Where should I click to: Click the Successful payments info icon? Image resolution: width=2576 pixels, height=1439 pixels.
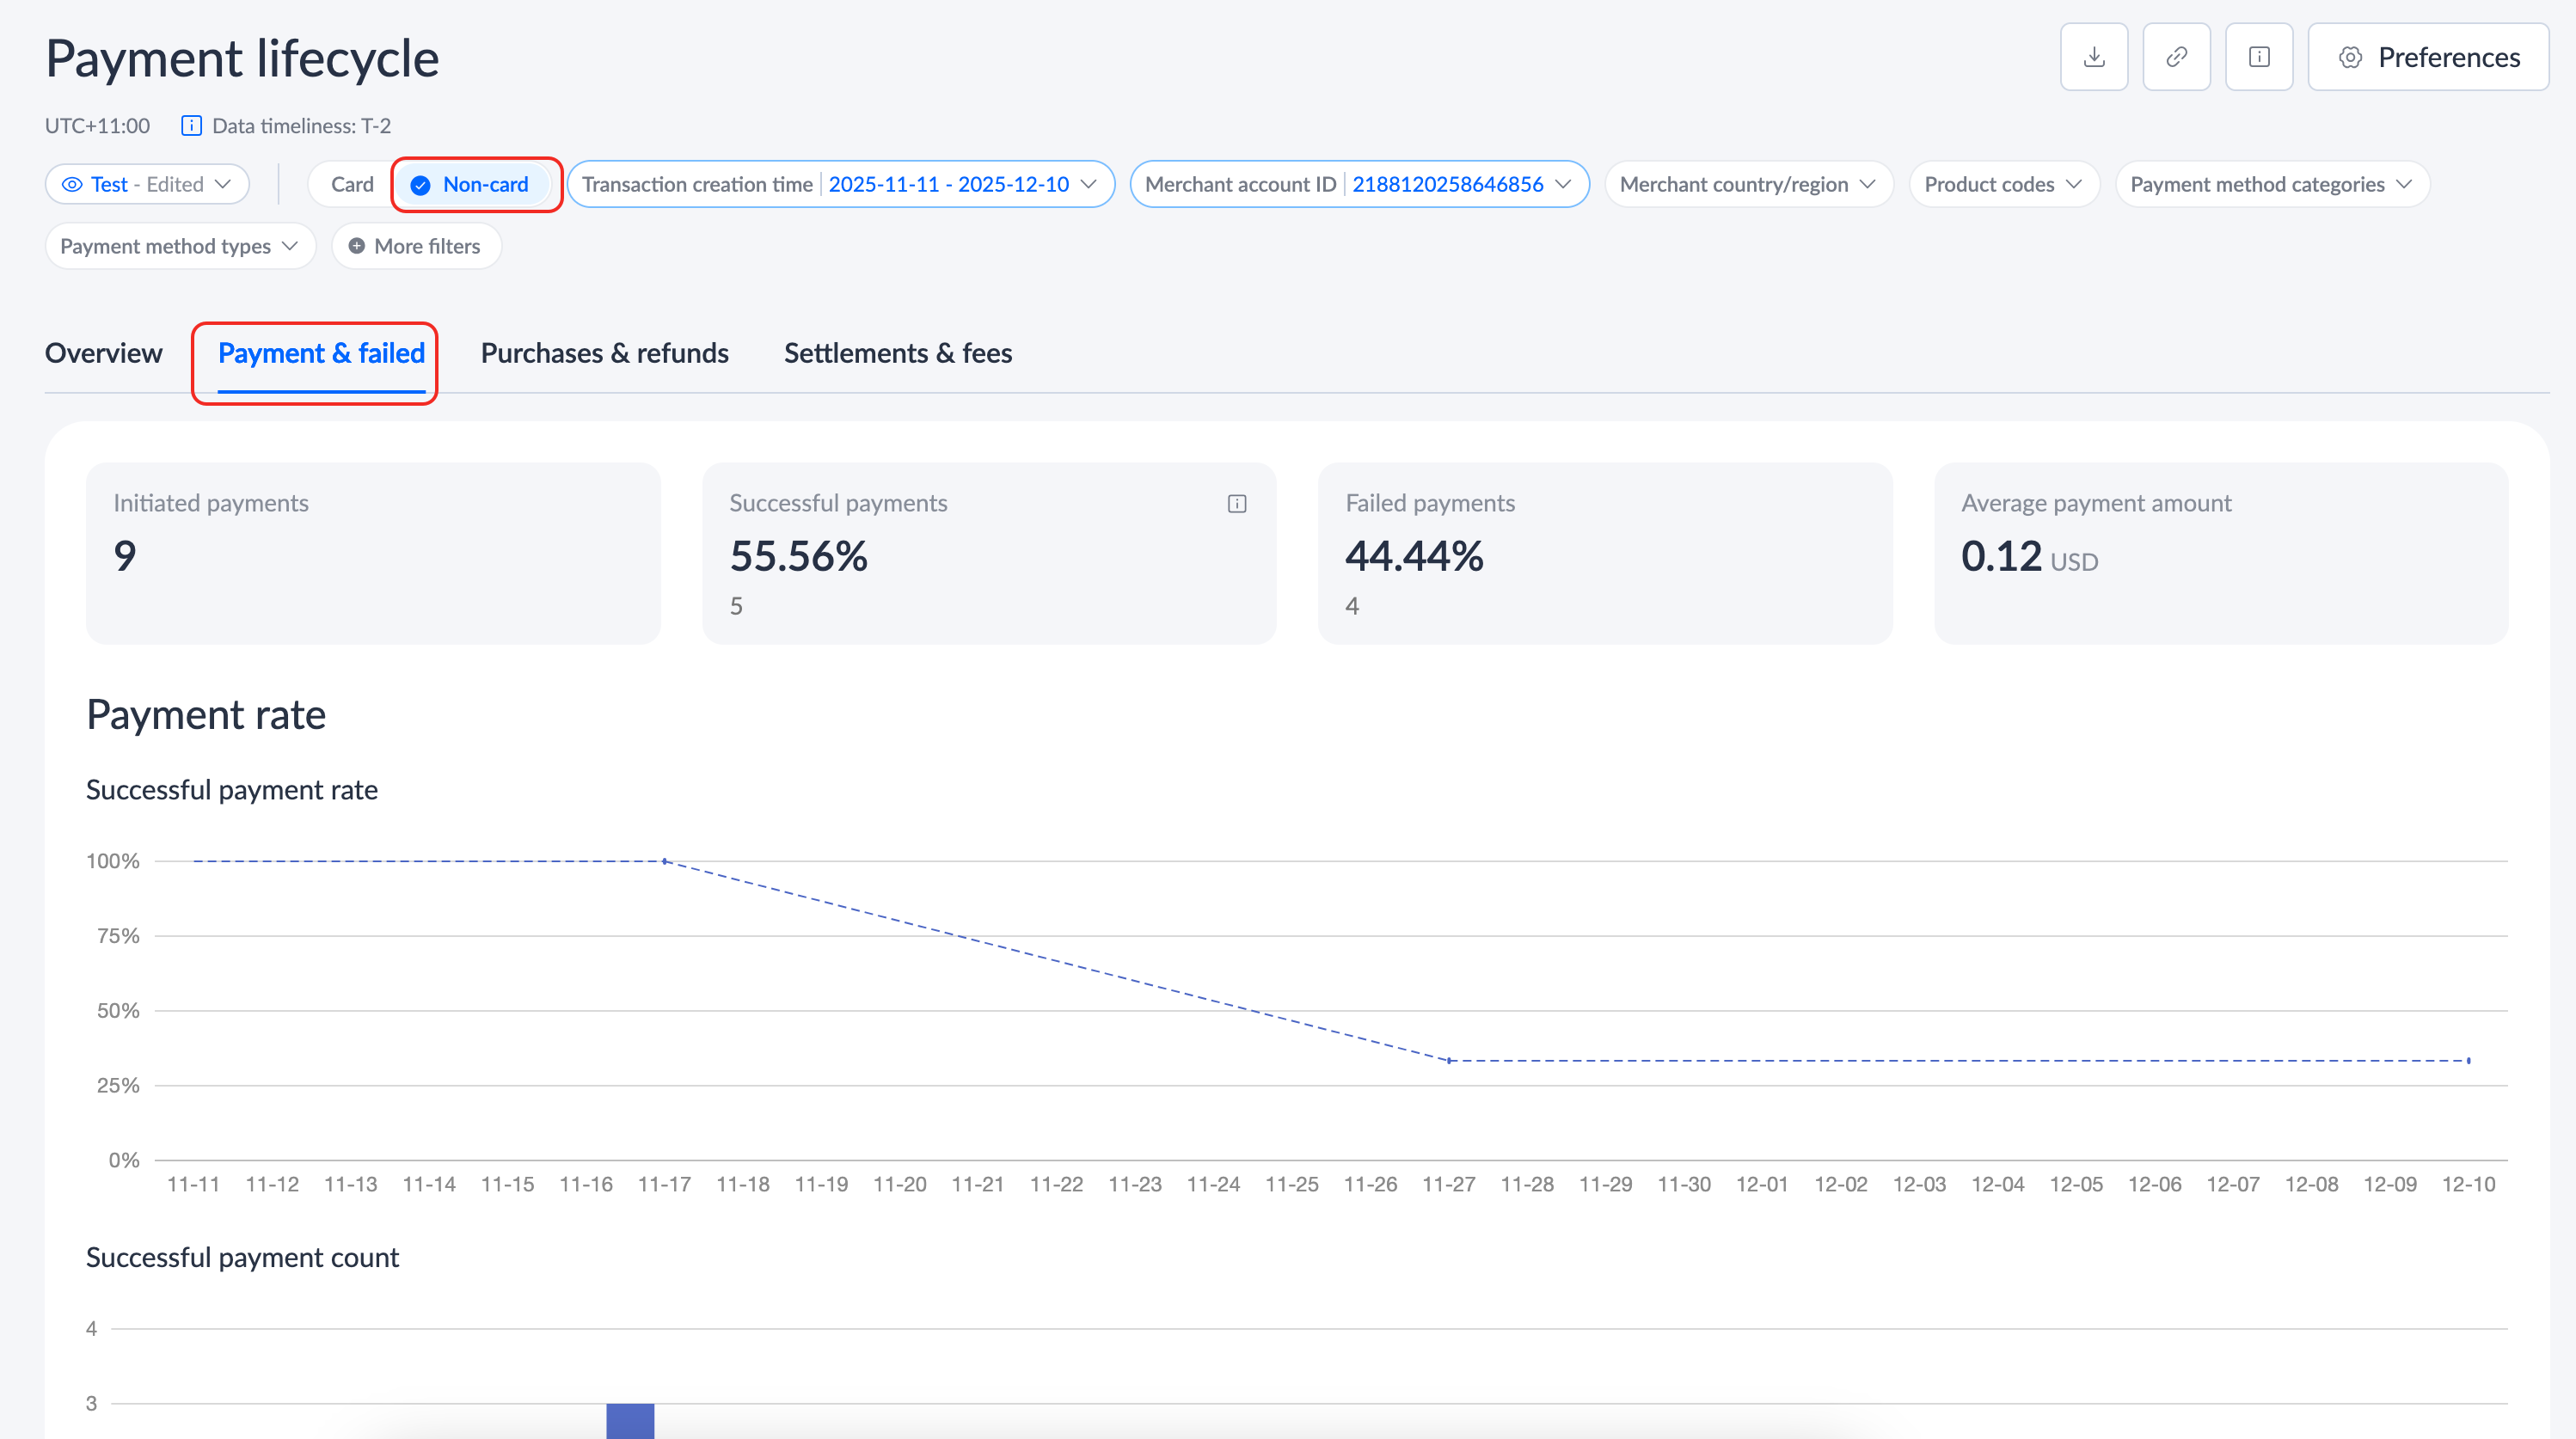[1236, 503]
